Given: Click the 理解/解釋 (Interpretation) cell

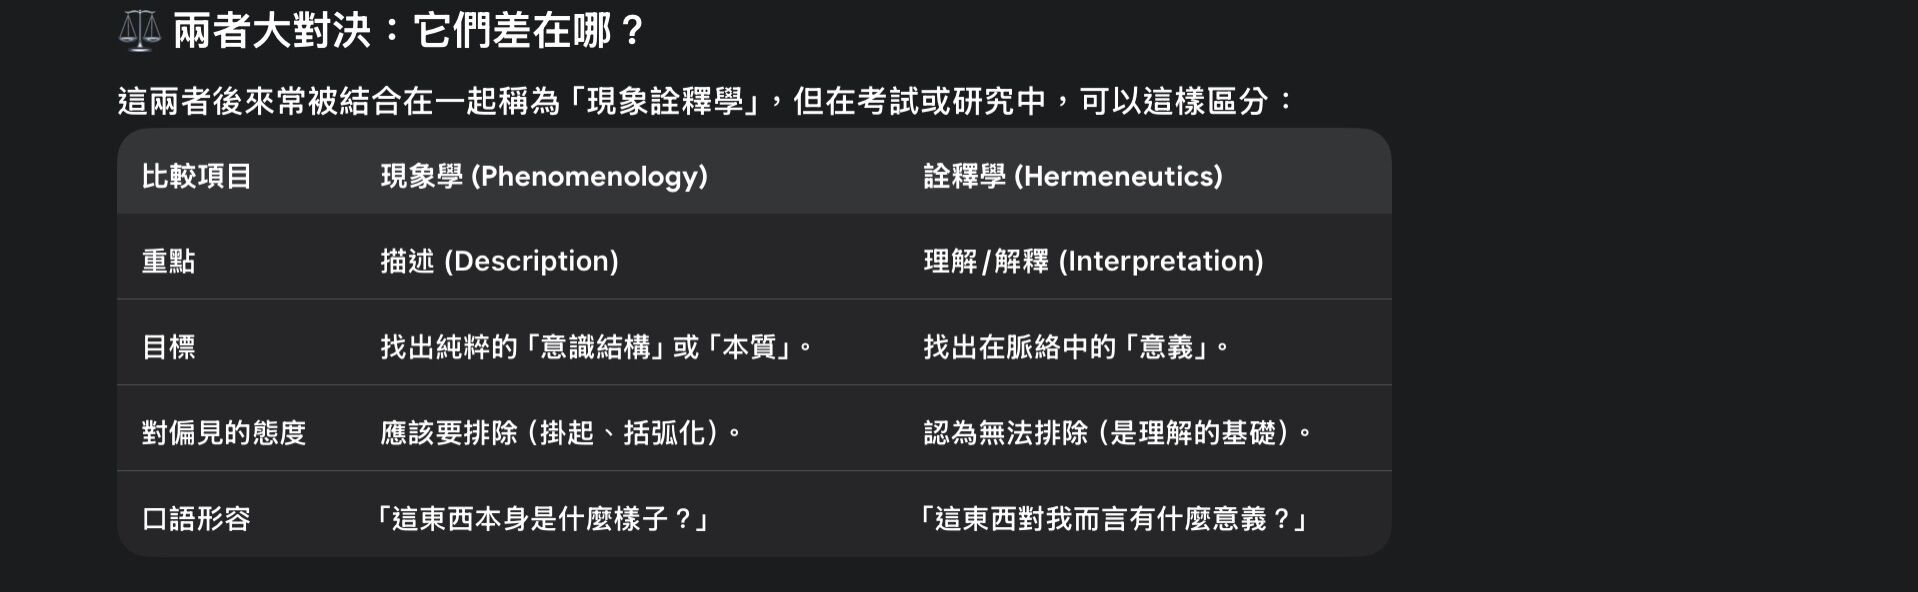Looking at the screenshot, I should (1093, 262).
